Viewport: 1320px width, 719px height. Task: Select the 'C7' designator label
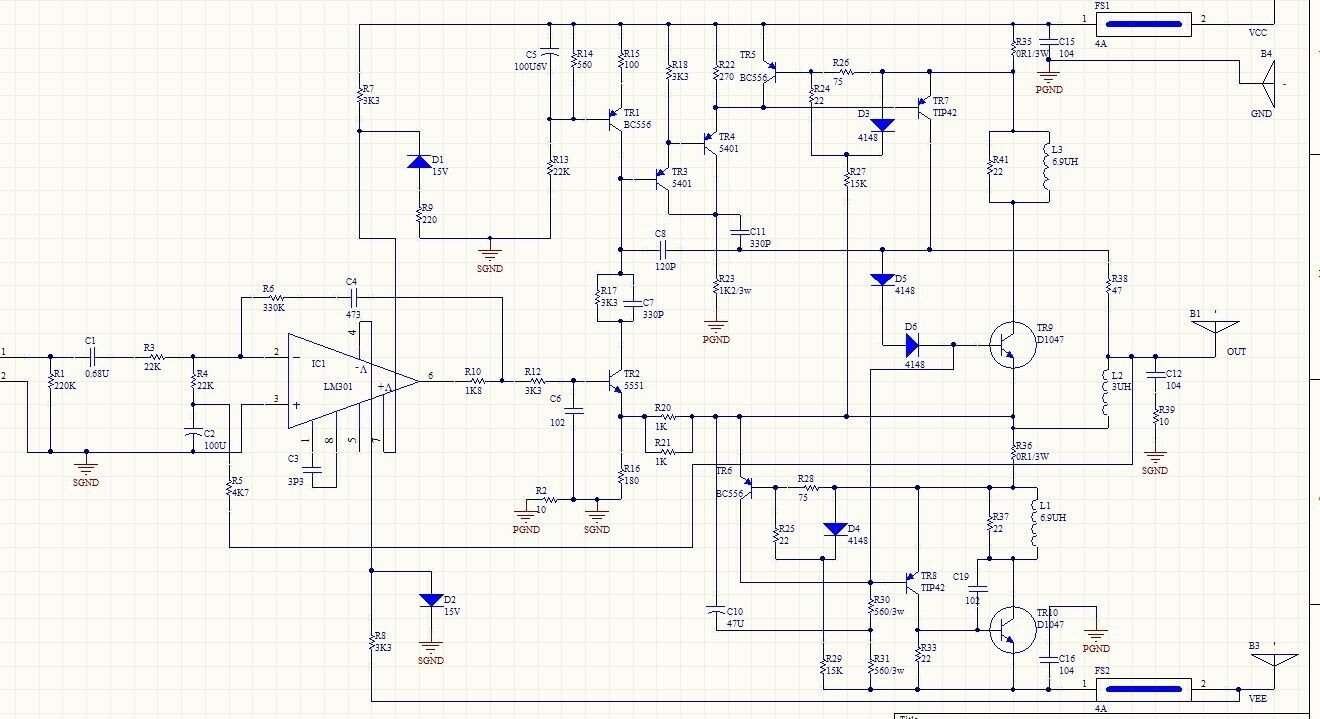(x=647, y=303)
